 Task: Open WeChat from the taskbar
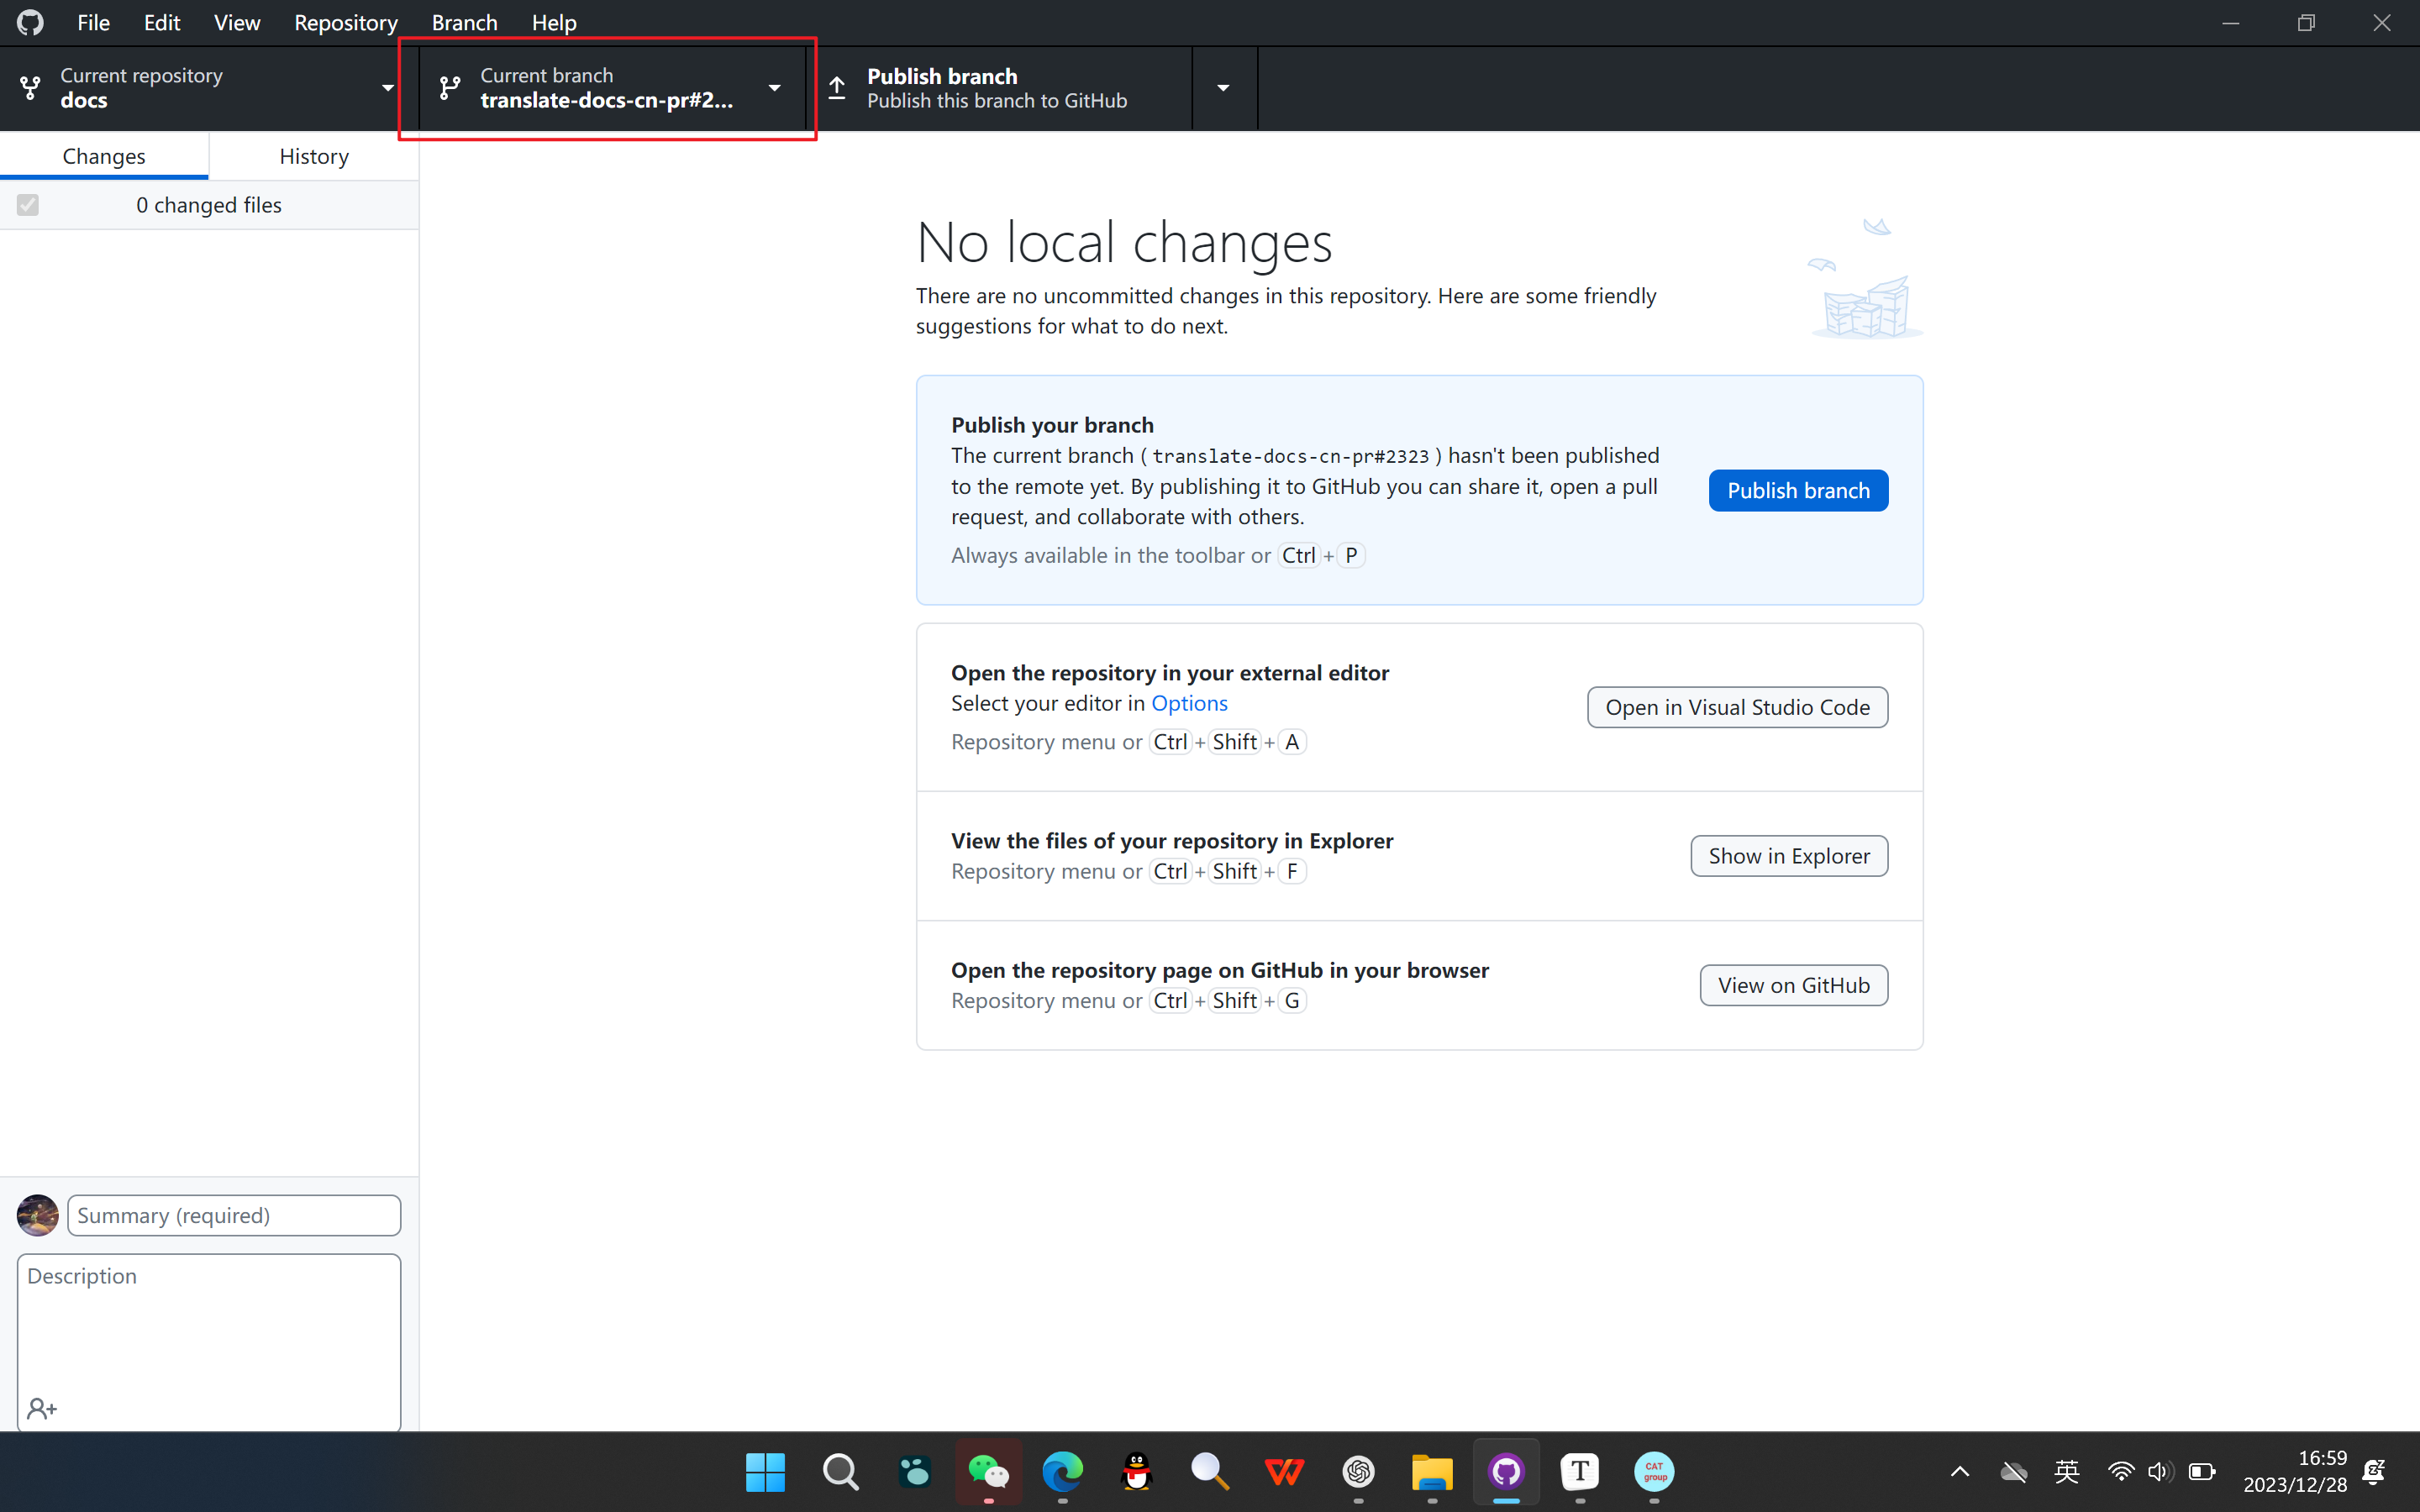[x=988, y=1471]
